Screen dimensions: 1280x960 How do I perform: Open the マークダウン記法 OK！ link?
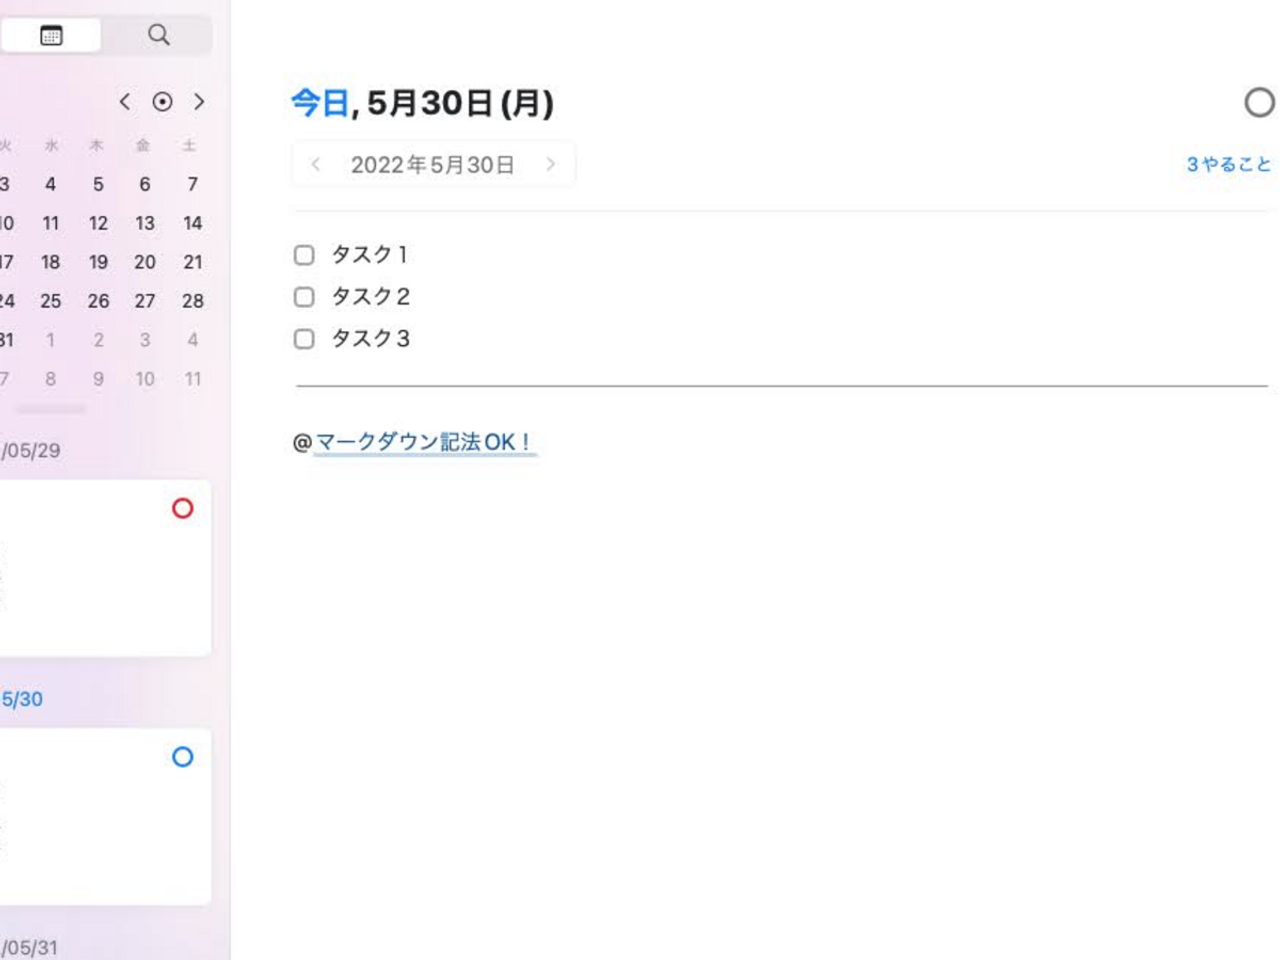(x=424, y=442)
